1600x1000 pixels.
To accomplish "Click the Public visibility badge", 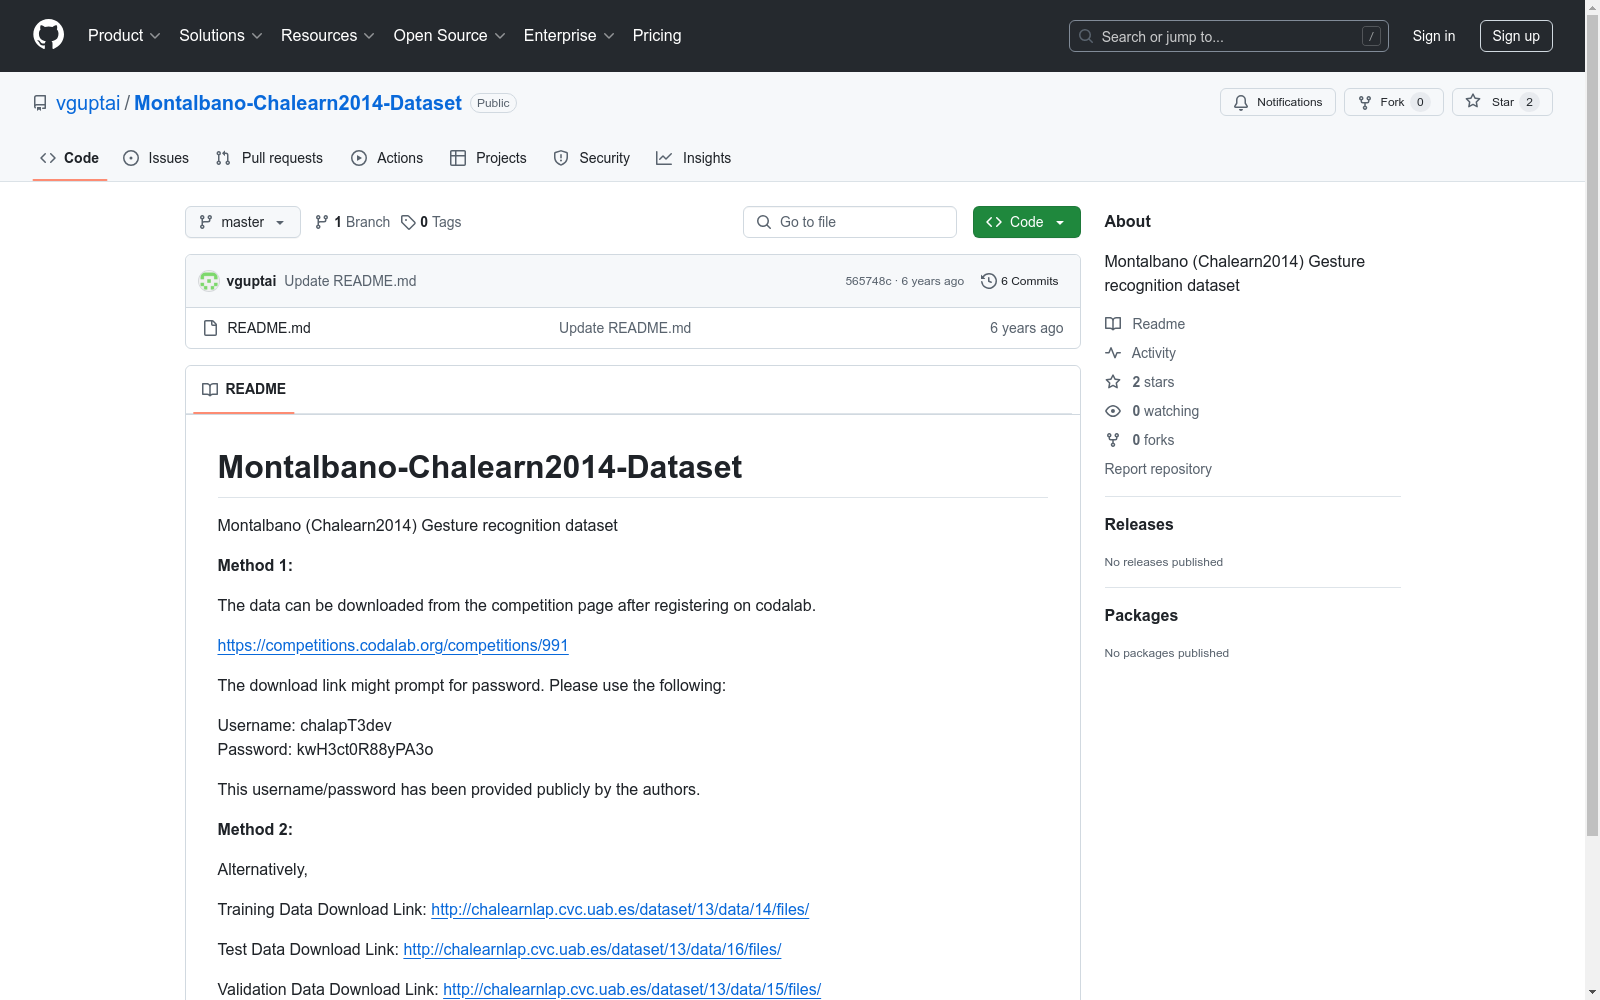I will 493,103.
